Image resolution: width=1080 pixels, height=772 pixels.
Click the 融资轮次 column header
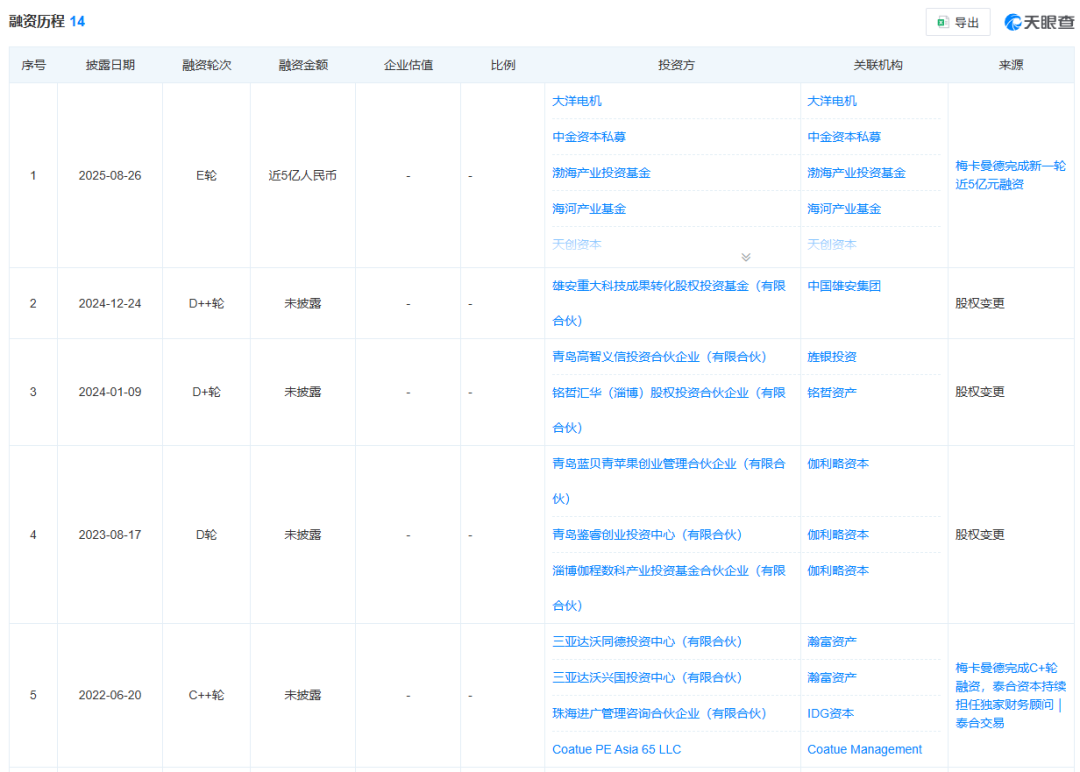tap(207, 65)
